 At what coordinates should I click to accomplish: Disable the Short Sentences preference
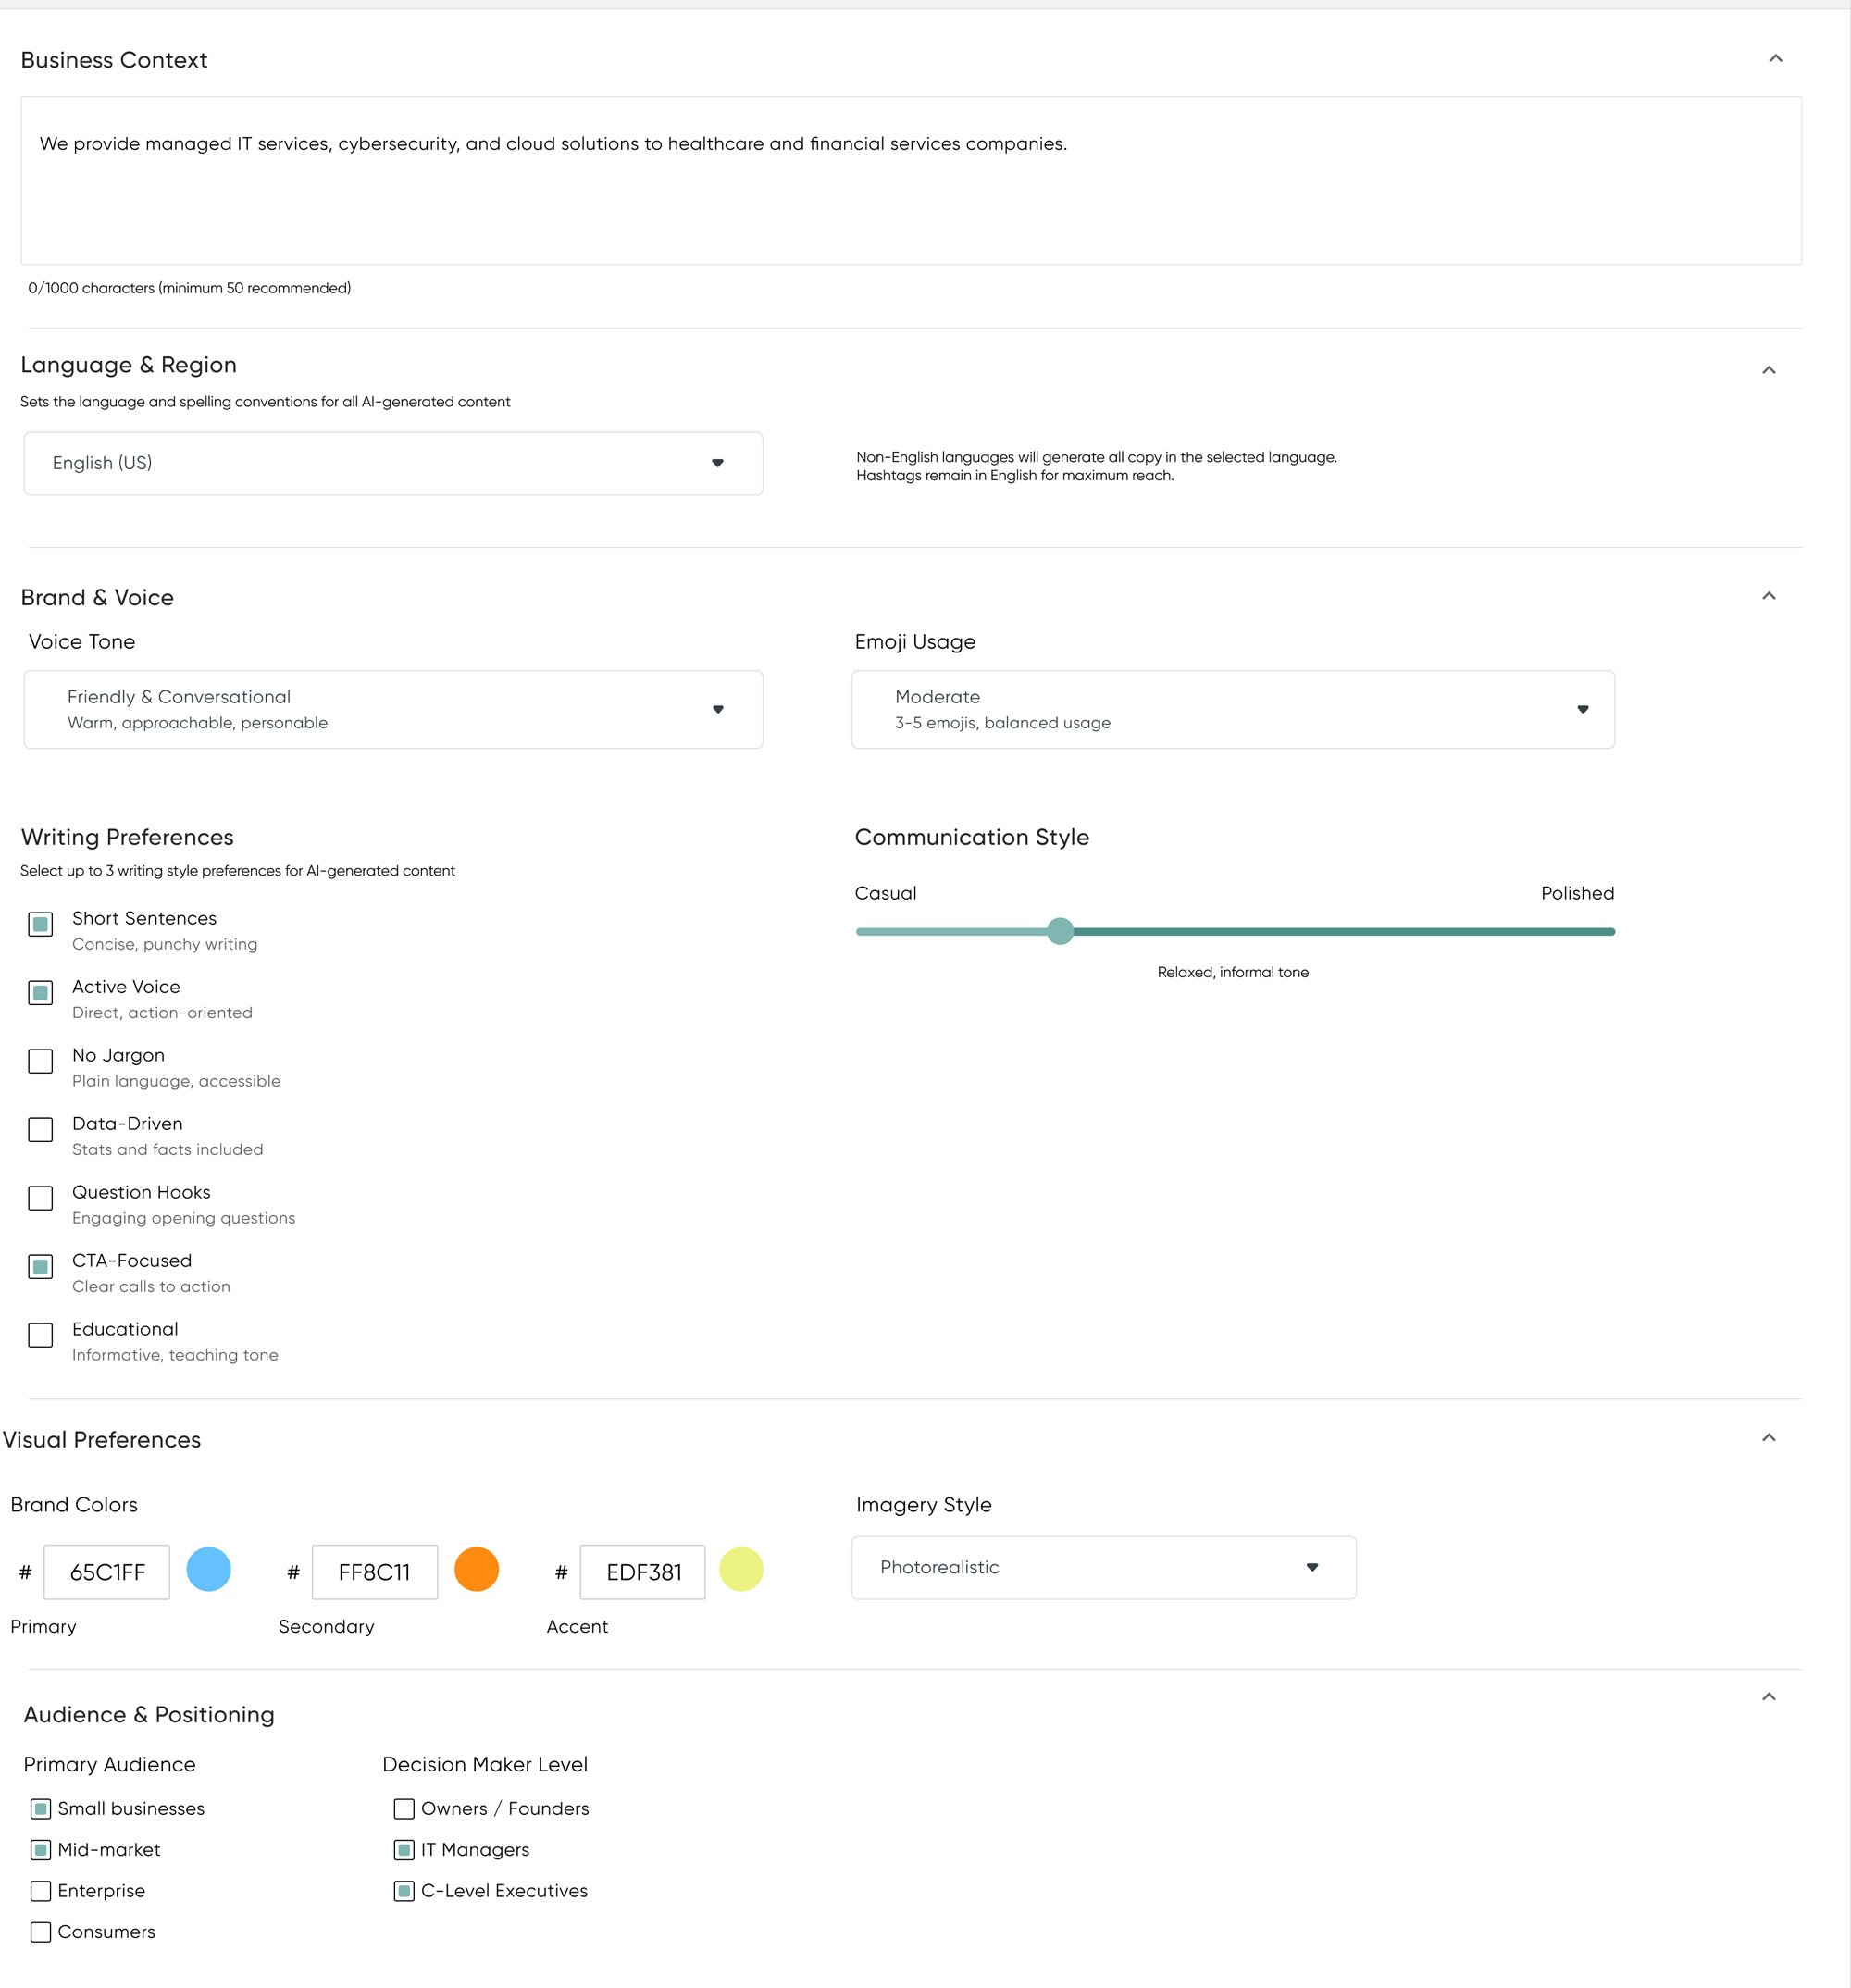click(x=40, y=924)
